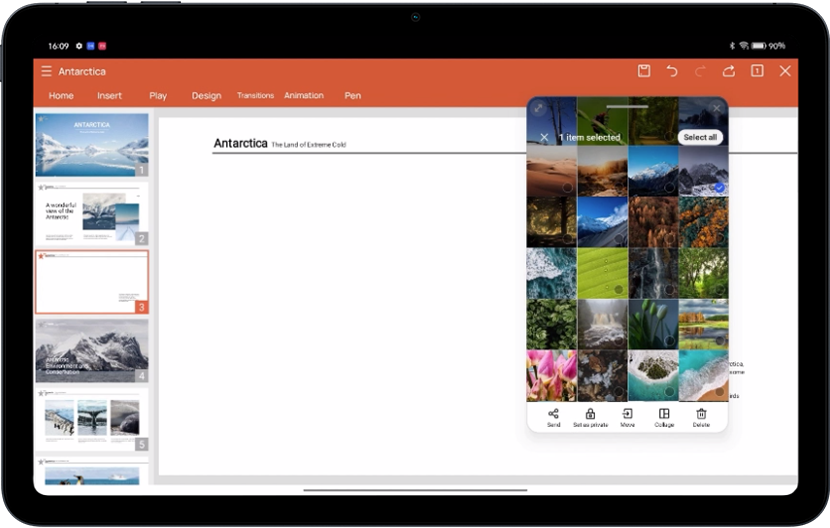830x528 pixels.
Task: Undo the last action
Action: tap(672, 71)
